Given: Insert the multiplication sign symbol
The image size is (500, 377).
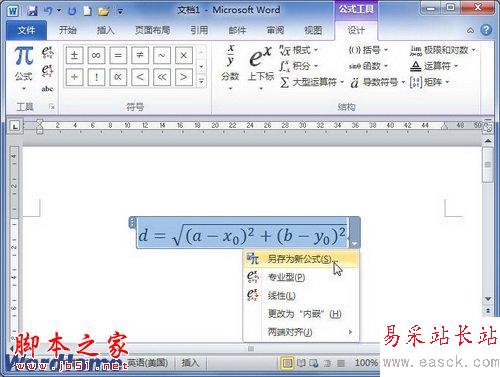Looking at the screenshot, I should click(x=184, y=55).
